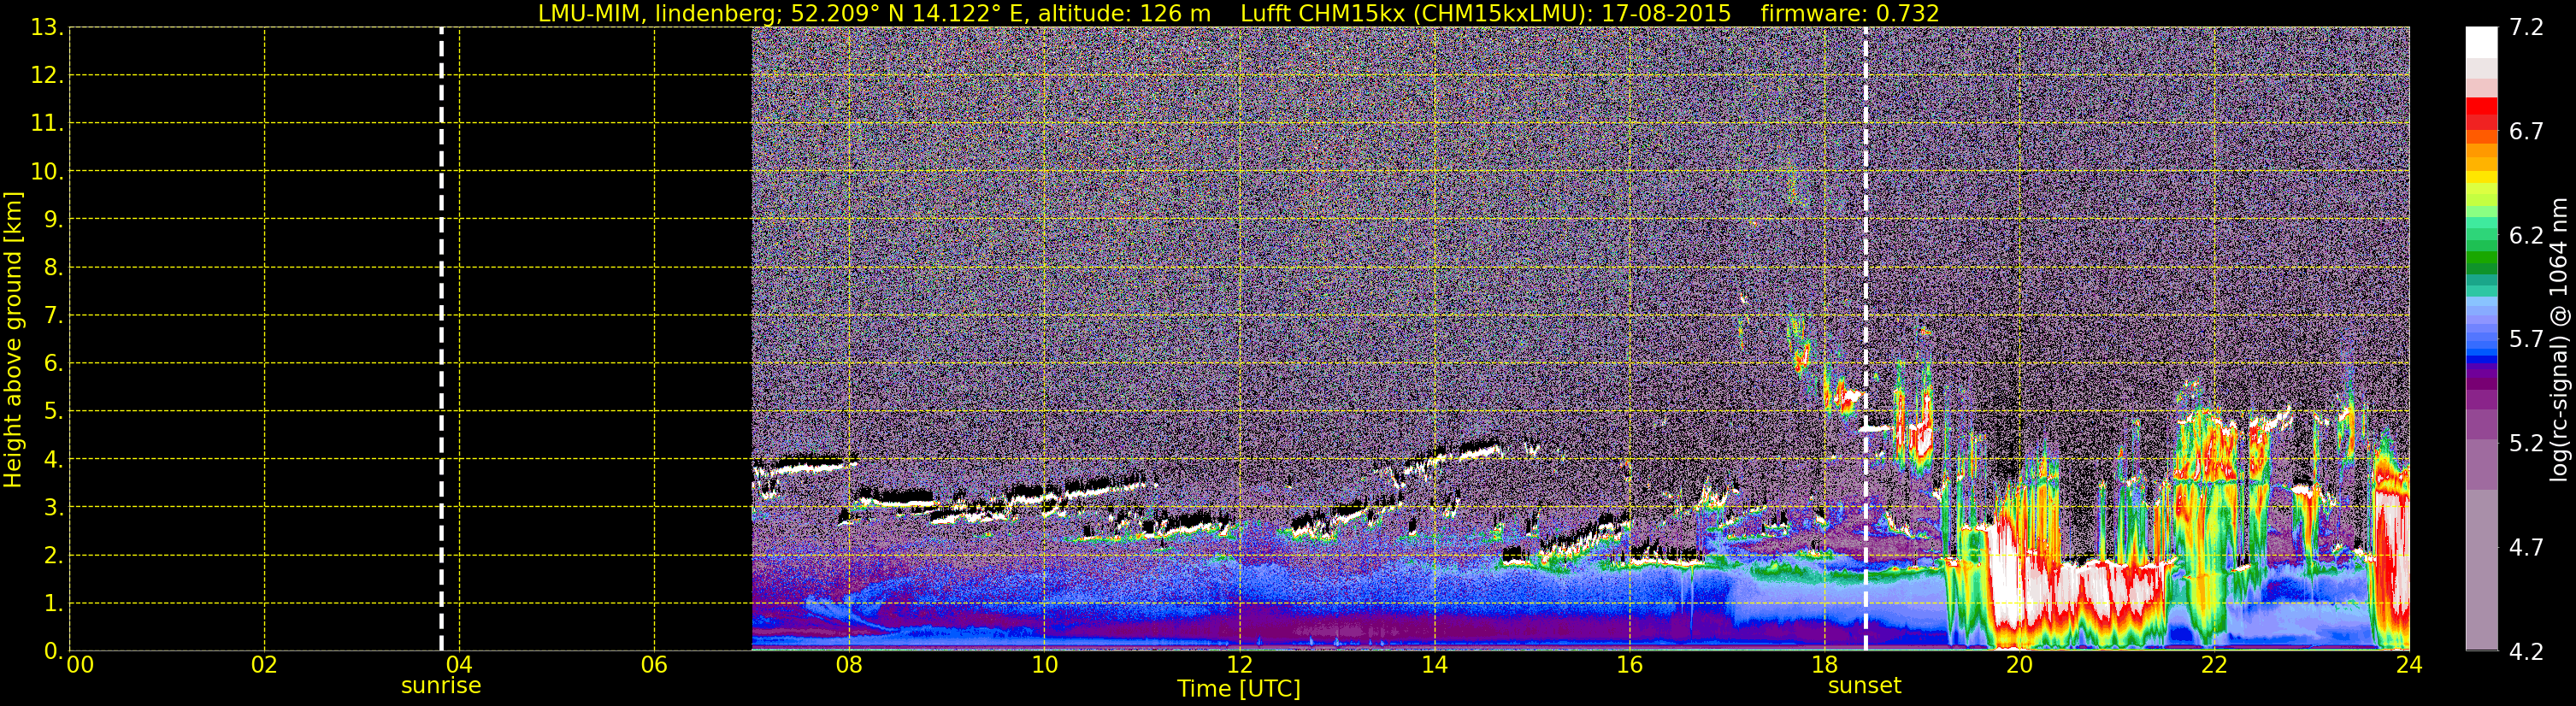2576x706 pixels.
Task: Click the time axis tick label '08'
Action: point(849,665)
